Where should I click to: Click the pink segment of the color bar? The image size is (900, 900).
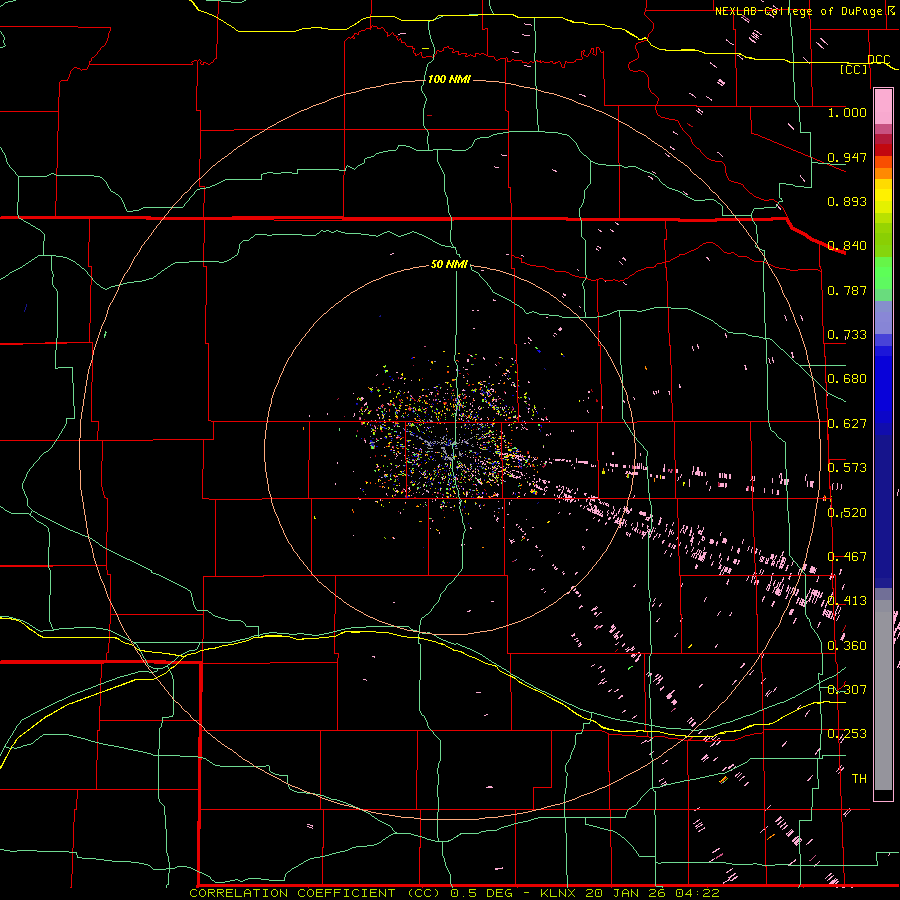pyautogui.click(x=883, y=106)
